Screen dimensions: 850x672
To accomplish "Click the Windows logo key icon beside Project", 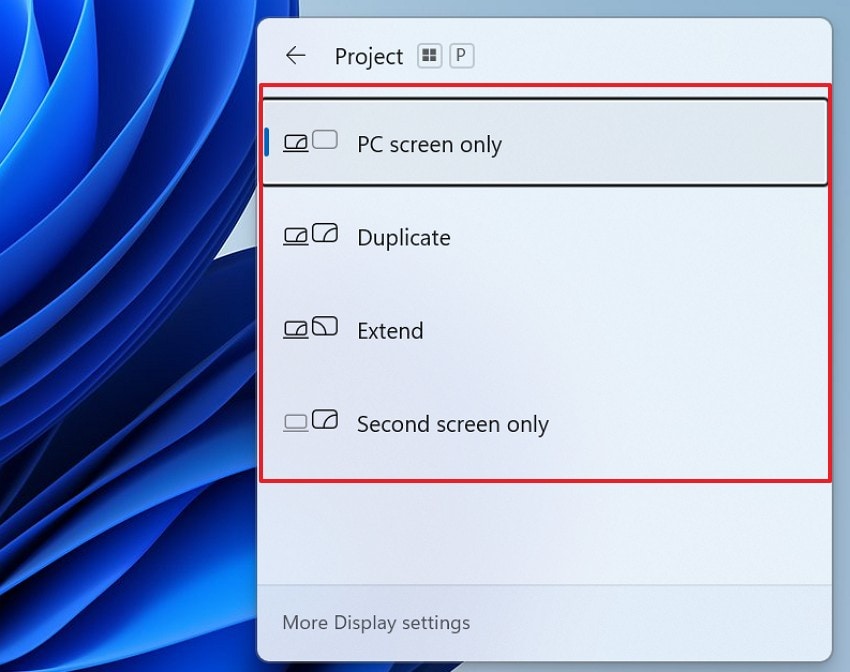I will point(428,56).
